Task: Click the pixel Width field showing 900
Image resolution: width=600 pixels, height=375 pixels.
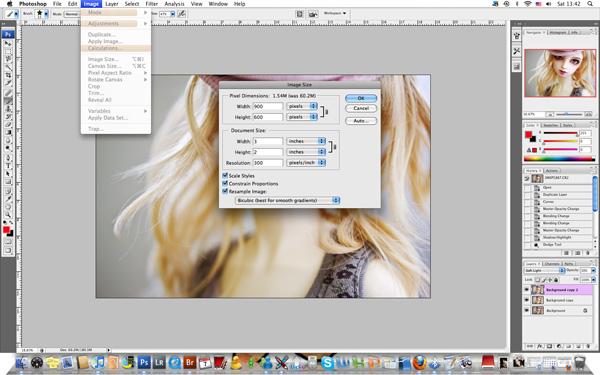Action: coord(268,106)
